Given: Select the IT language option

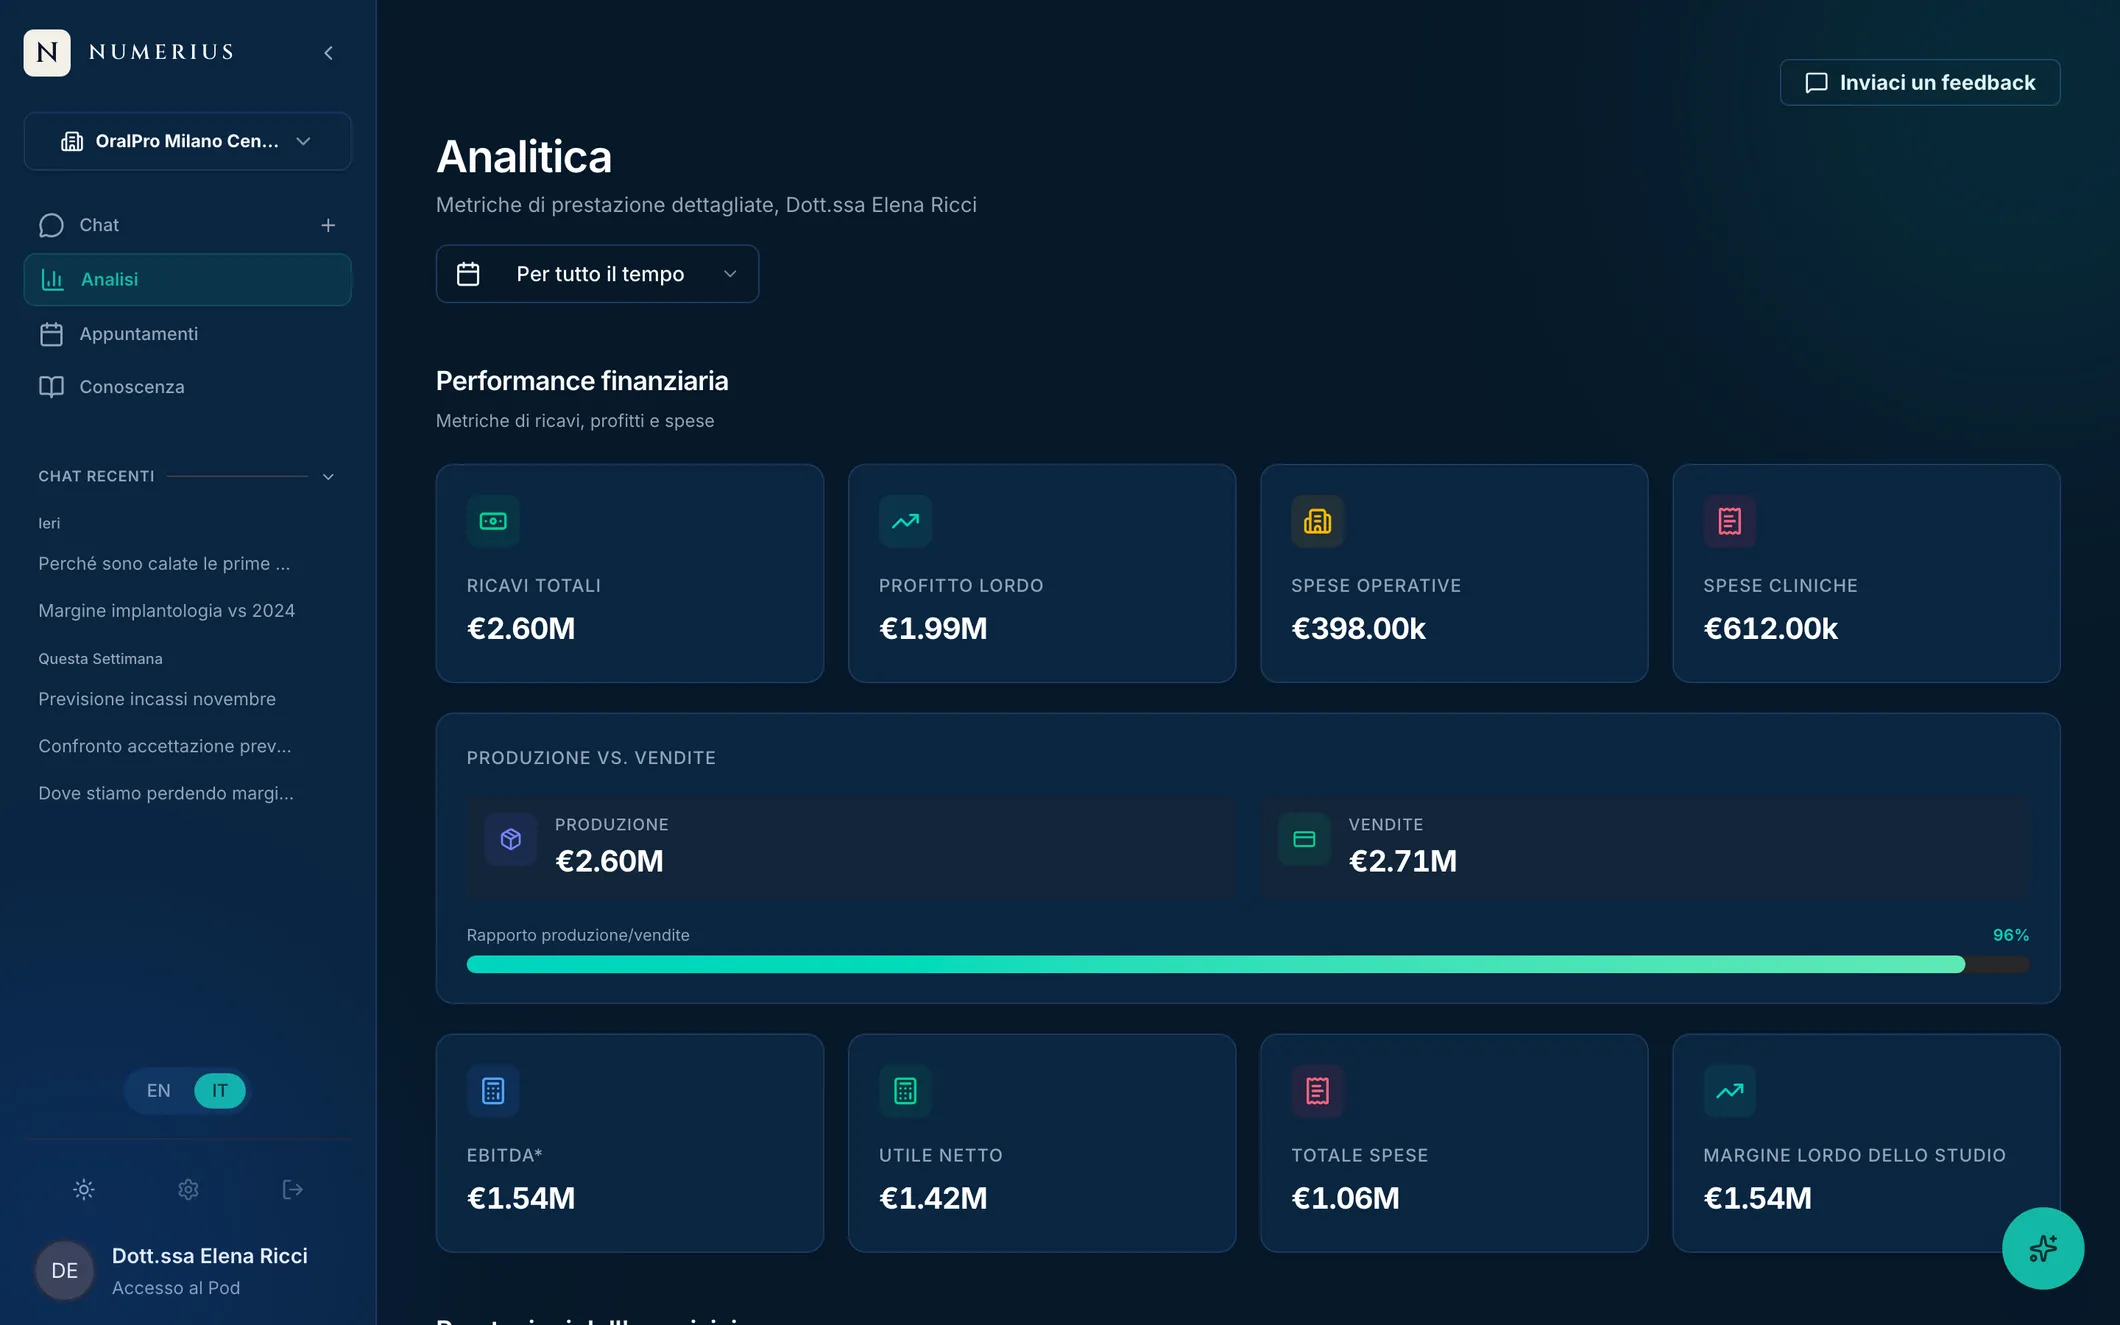Looking at the screenshot, I should (x=220, y=1090).
